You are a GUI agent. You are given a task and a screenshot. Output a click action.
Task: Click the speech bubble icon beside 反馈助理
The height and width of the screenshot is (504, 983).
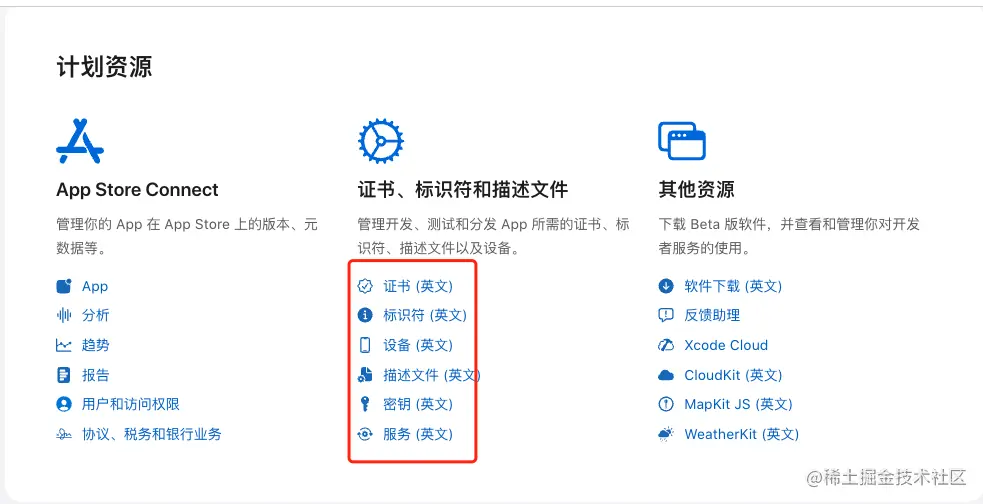[666, 315]
